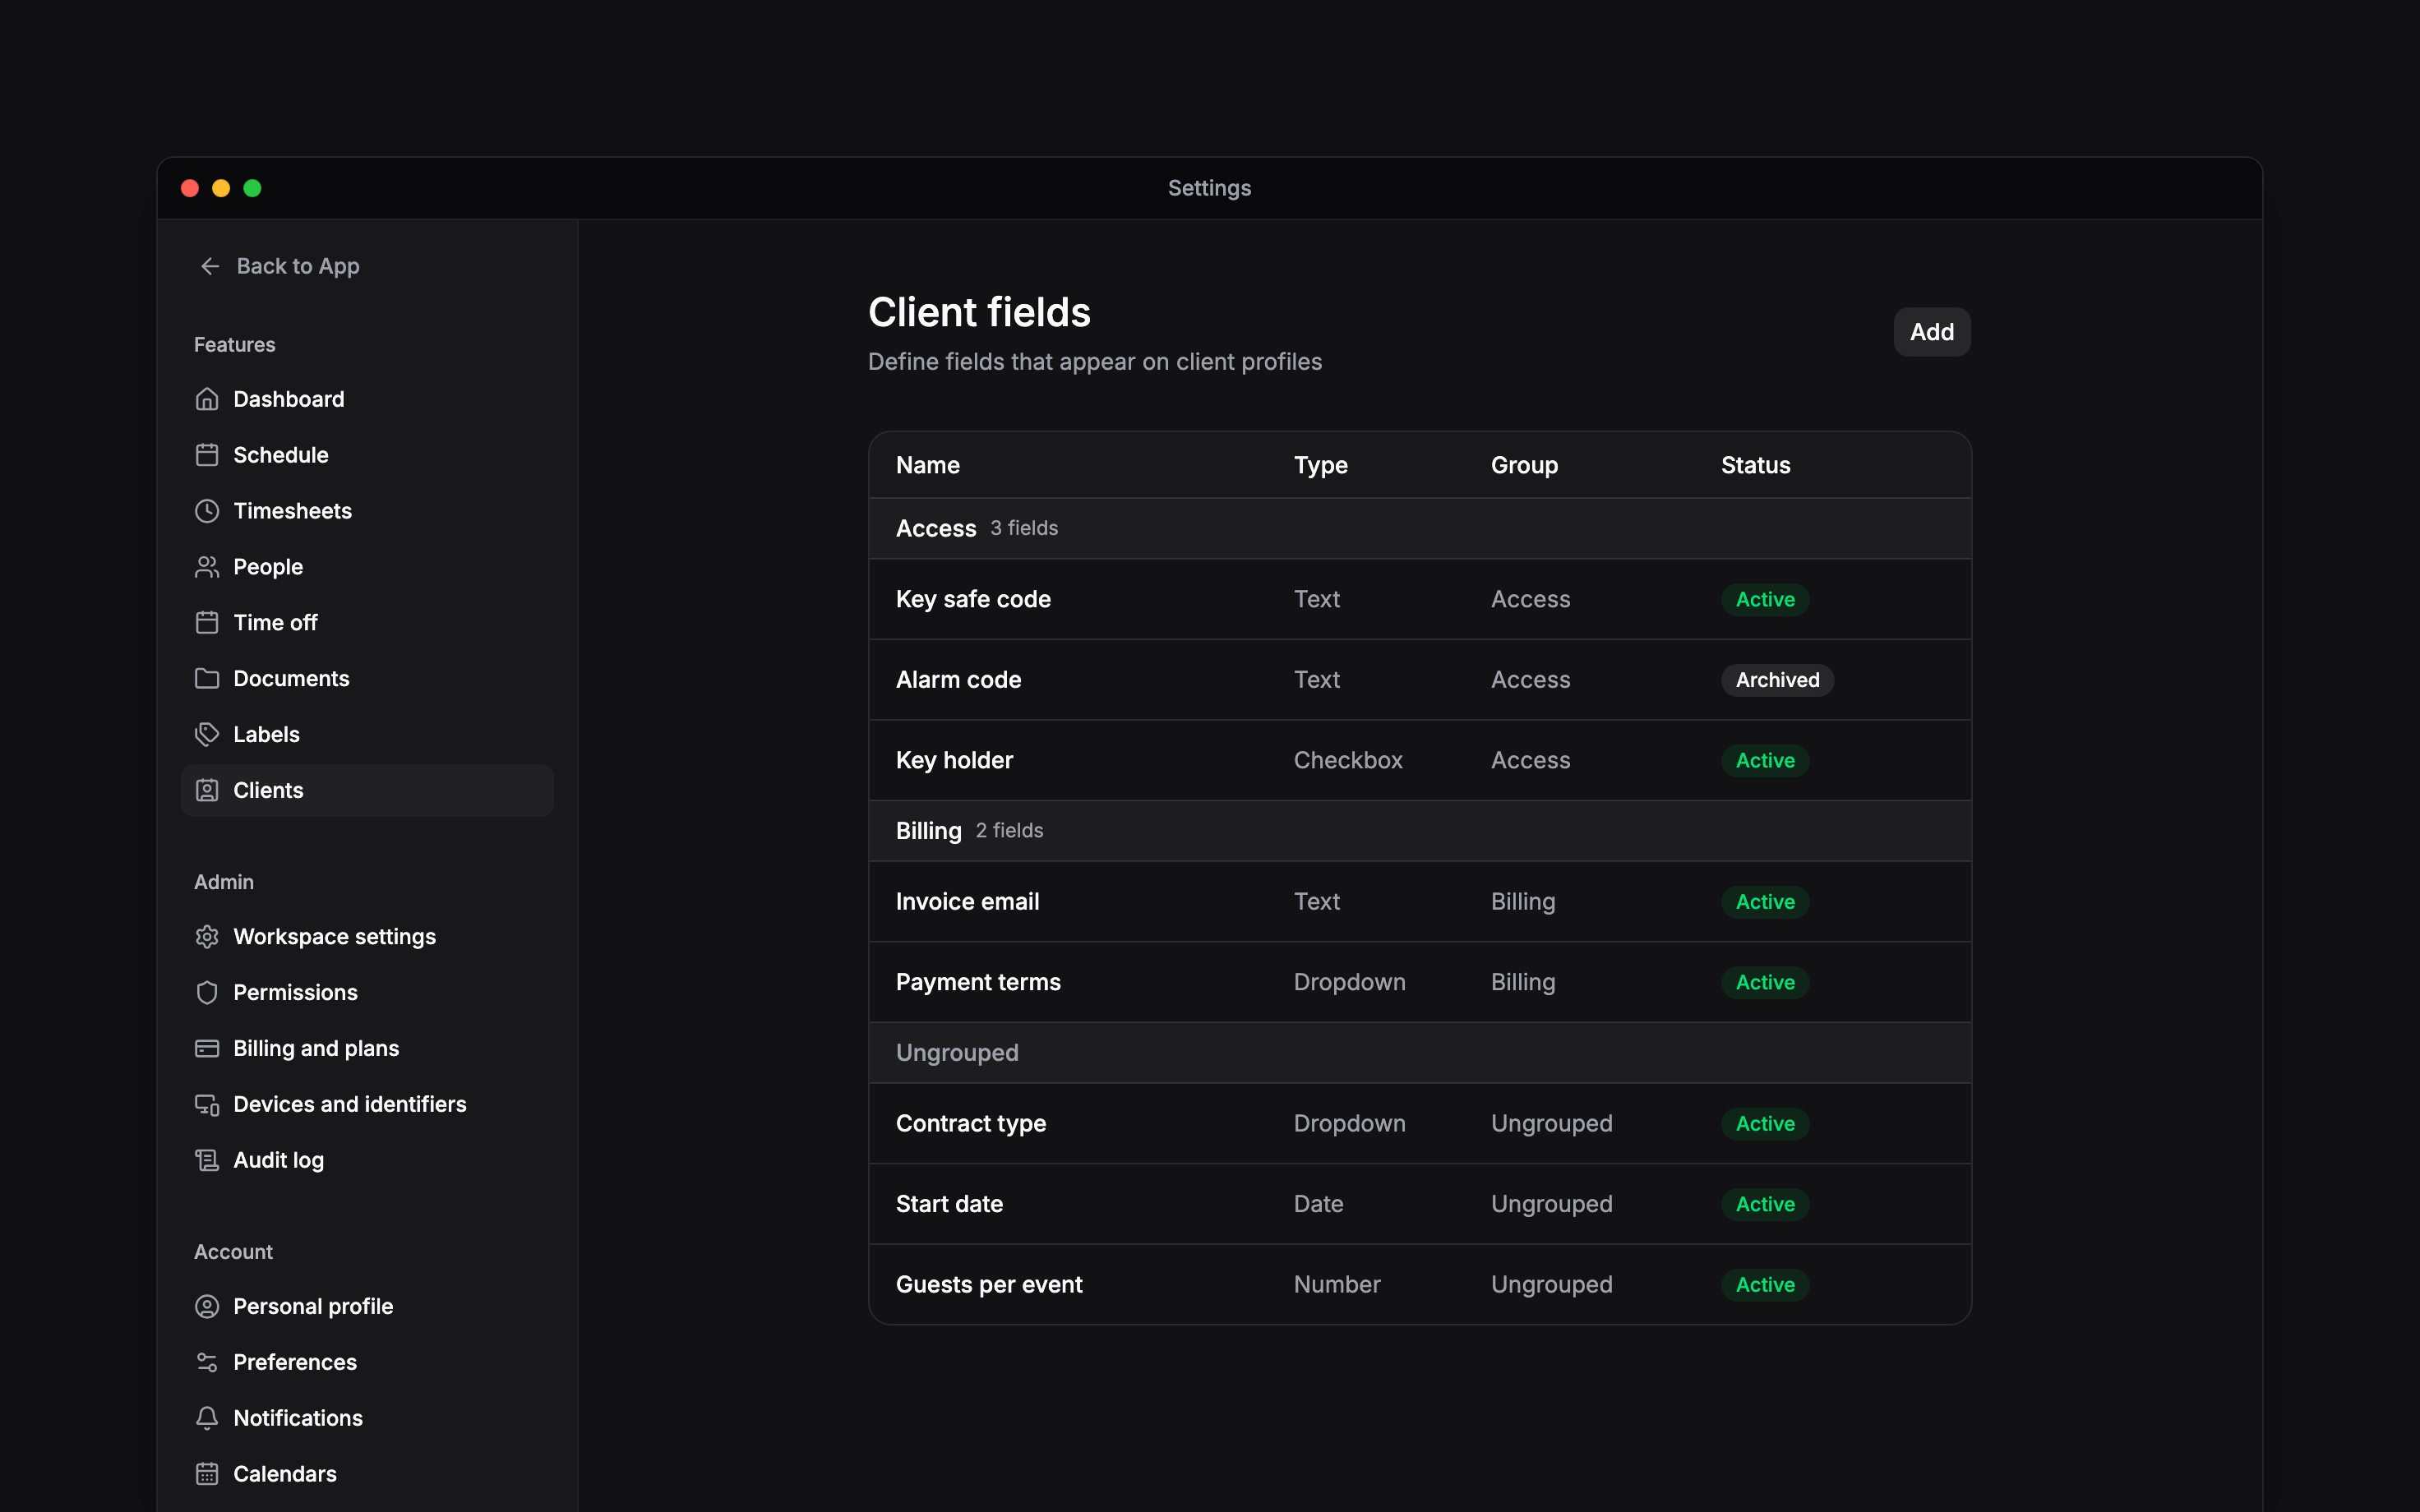Sort by the Type column header
Screen dimensions: 2420x1512
click(x=1320, y=465)
